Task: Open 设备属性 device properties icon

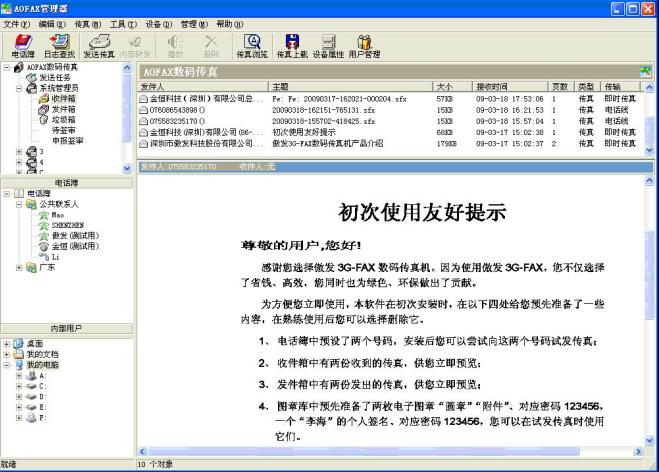Action: coord(328,42)
